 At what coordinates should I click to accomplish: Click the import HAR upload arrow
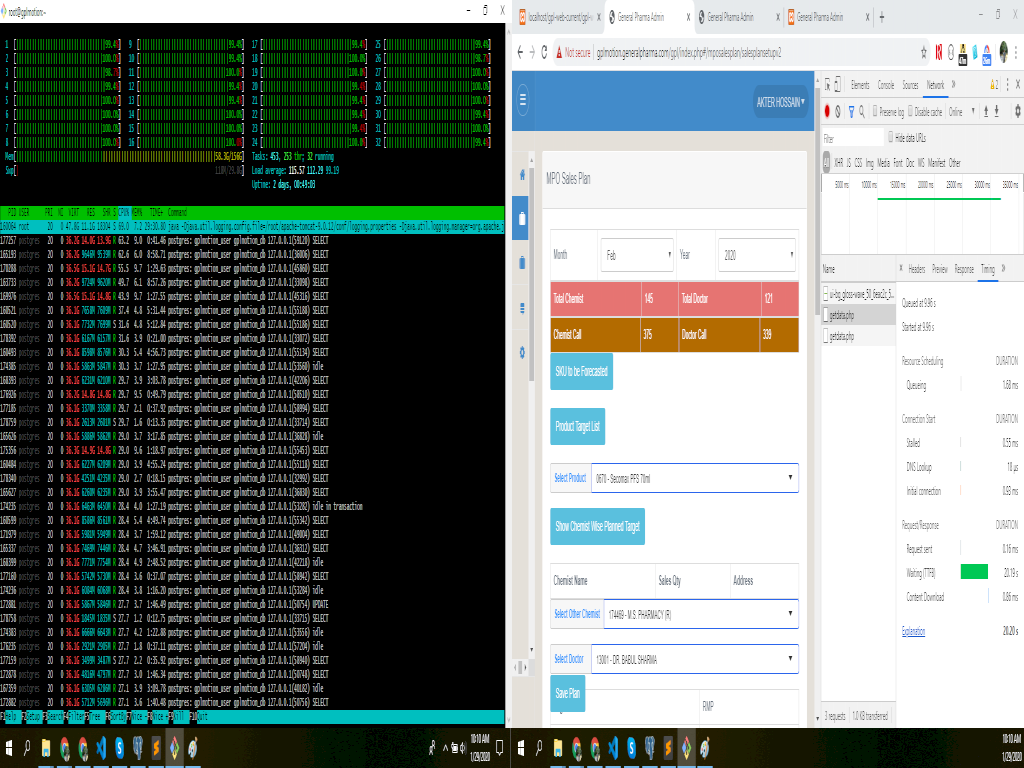coord(986,112)
